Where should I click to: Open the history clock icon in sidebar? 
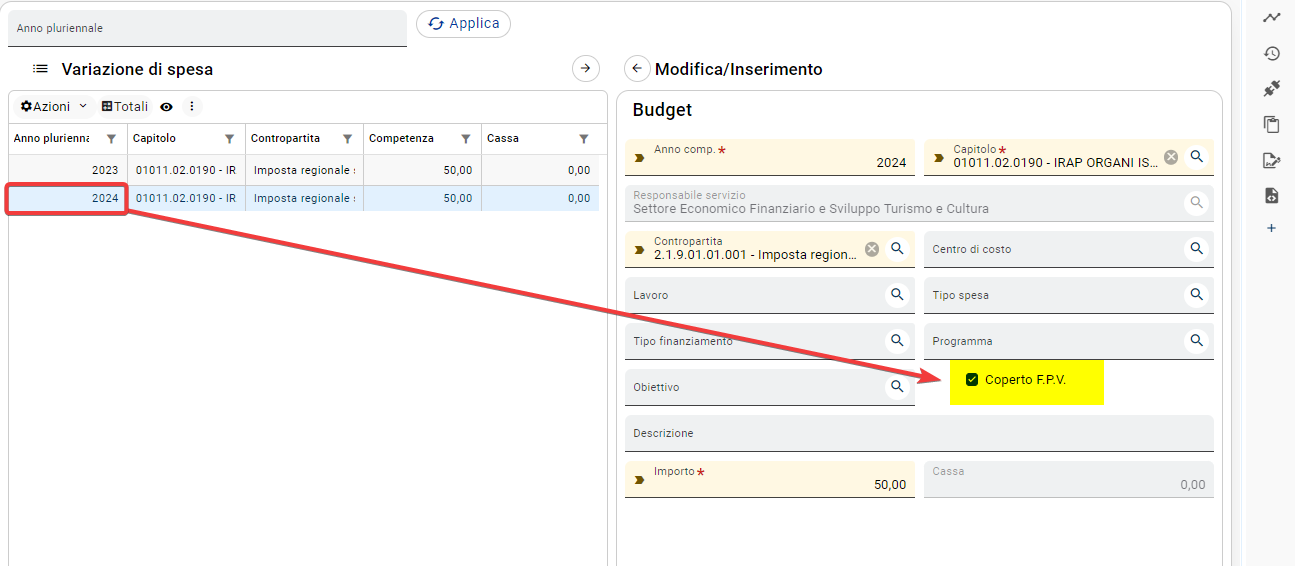[1271, 54]
